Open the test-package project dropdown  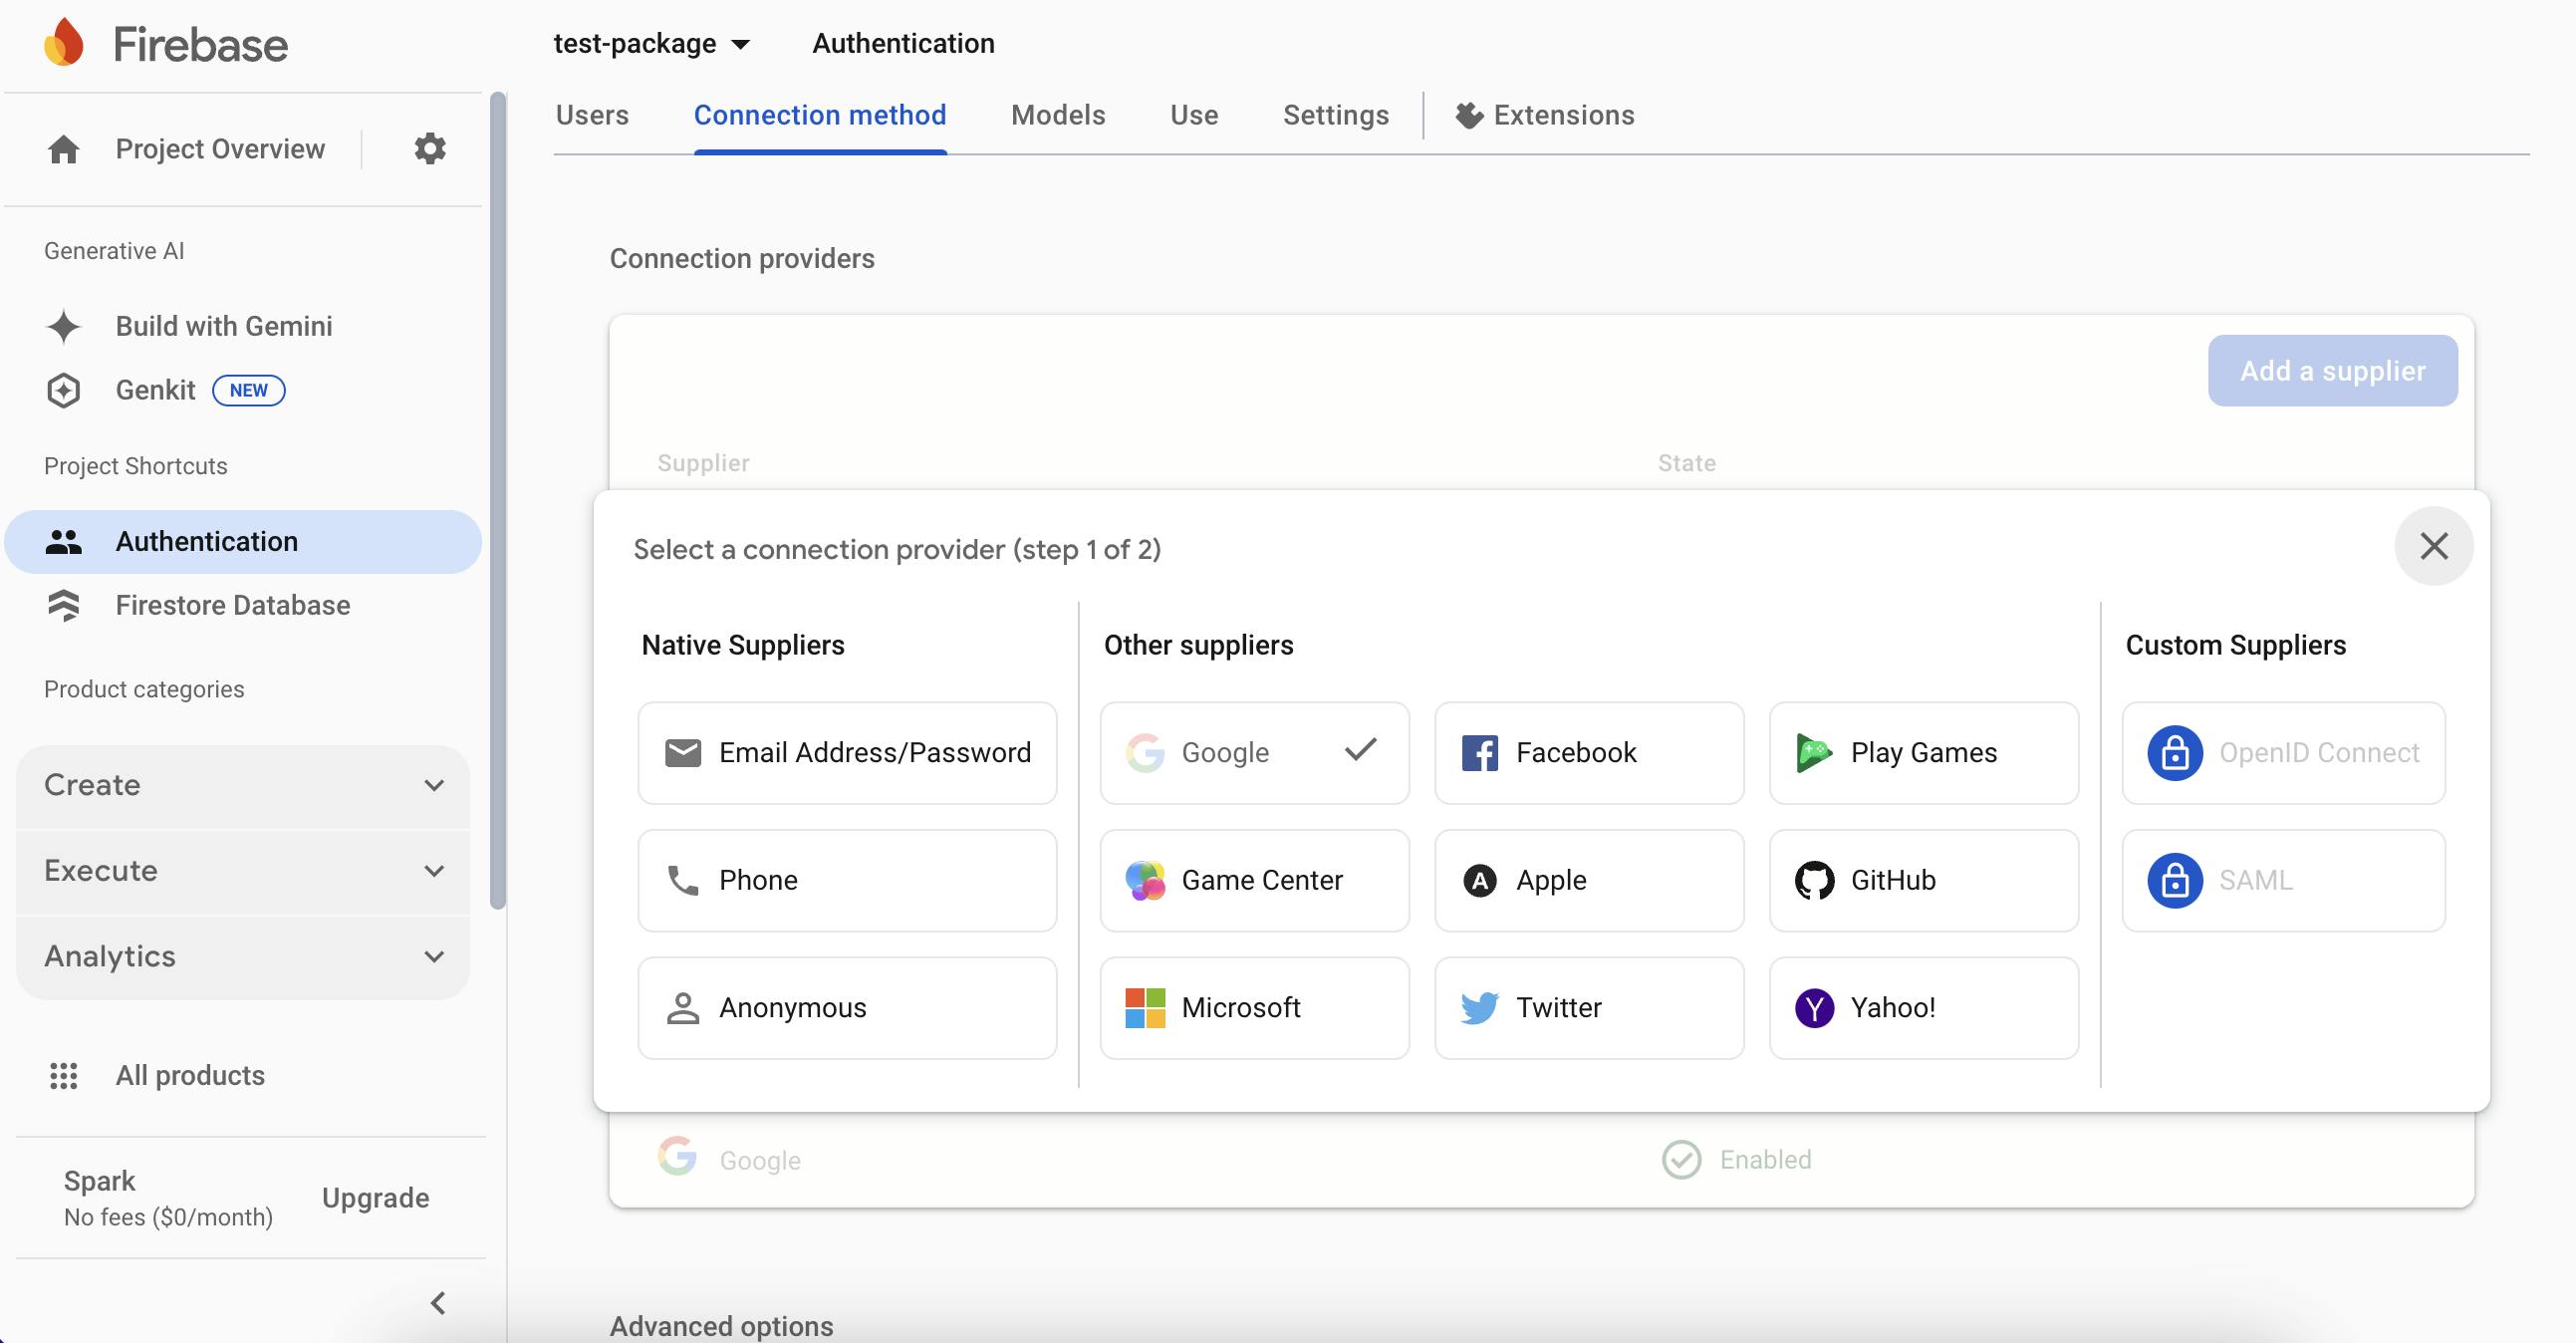click(652, 43)
